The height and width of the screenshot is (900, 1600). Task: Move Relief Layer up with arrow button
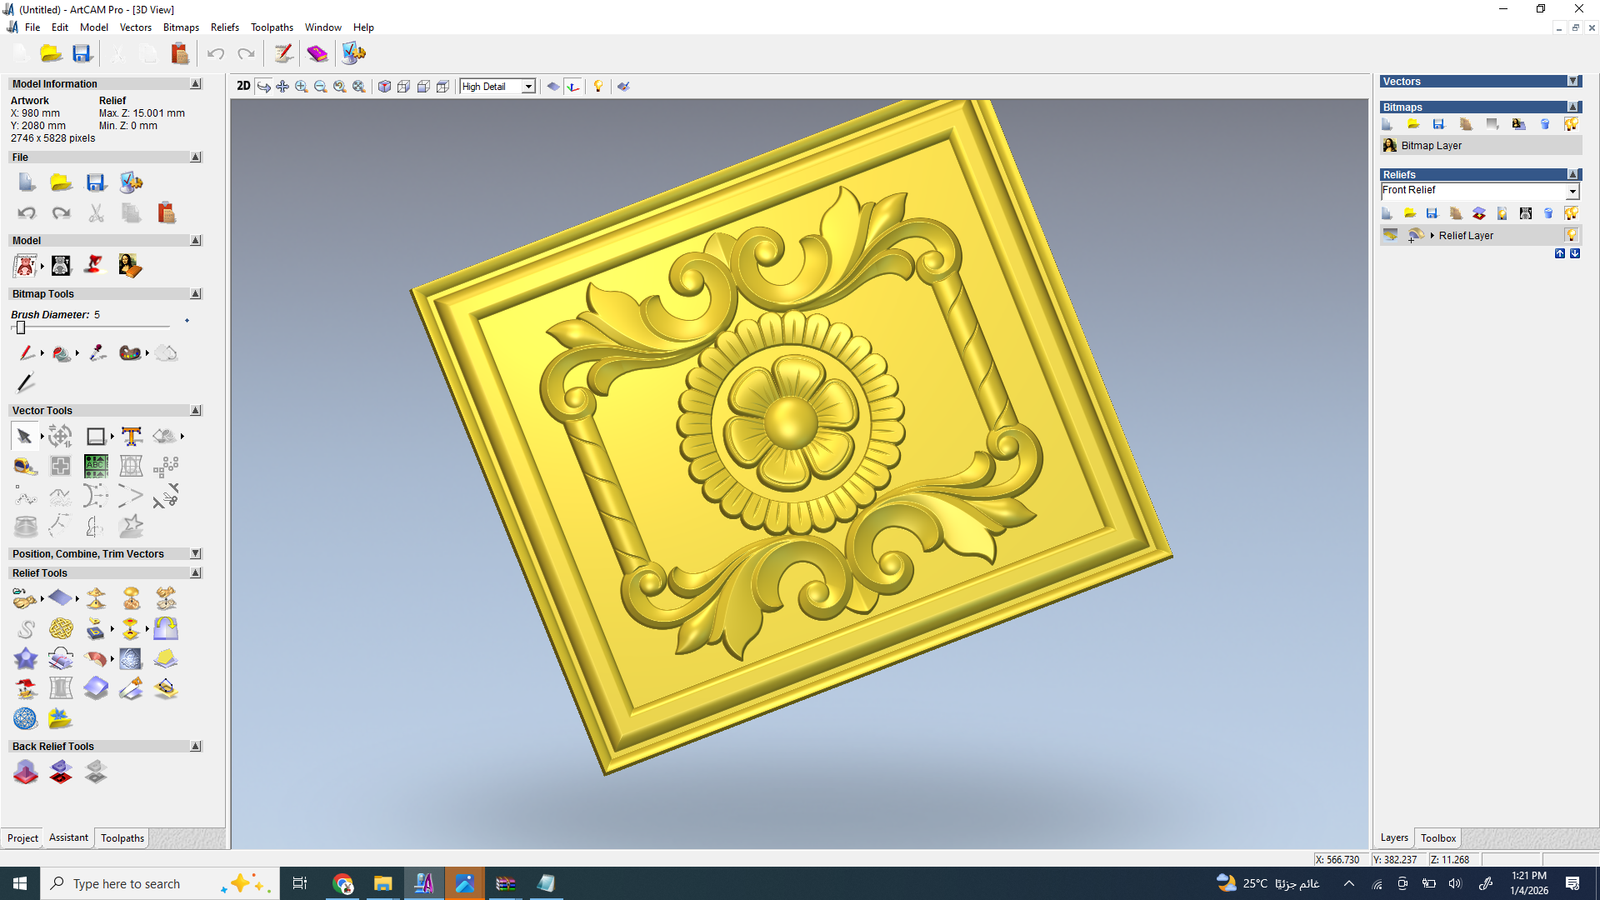1560,254
